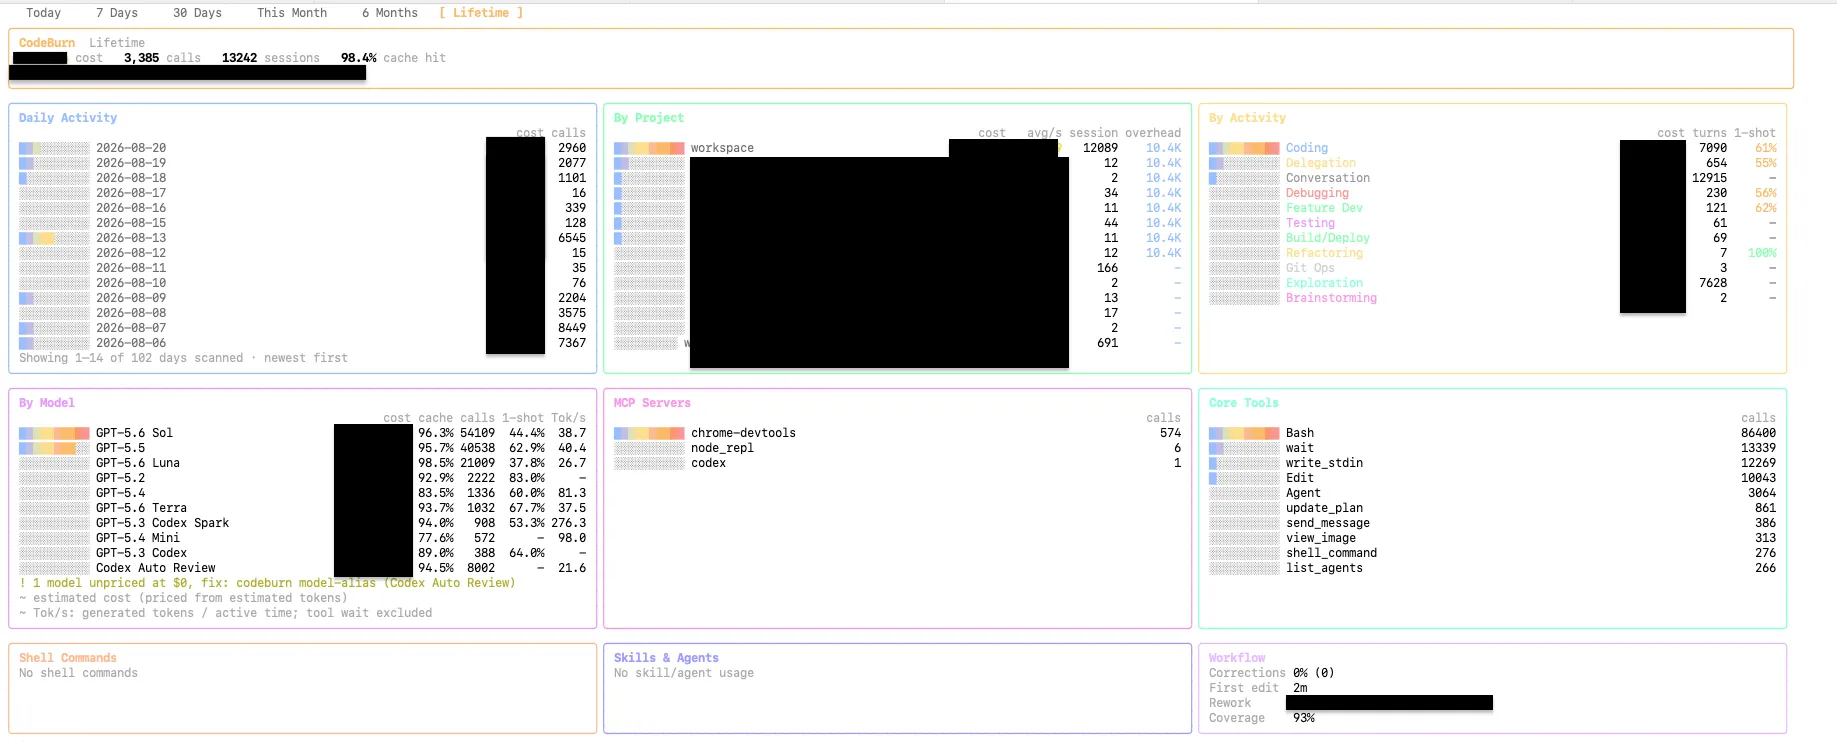The width and height of the screenshot is (1837, 742).
Task: Click the First edit workflow metric
Action: tap(1258, 688)
